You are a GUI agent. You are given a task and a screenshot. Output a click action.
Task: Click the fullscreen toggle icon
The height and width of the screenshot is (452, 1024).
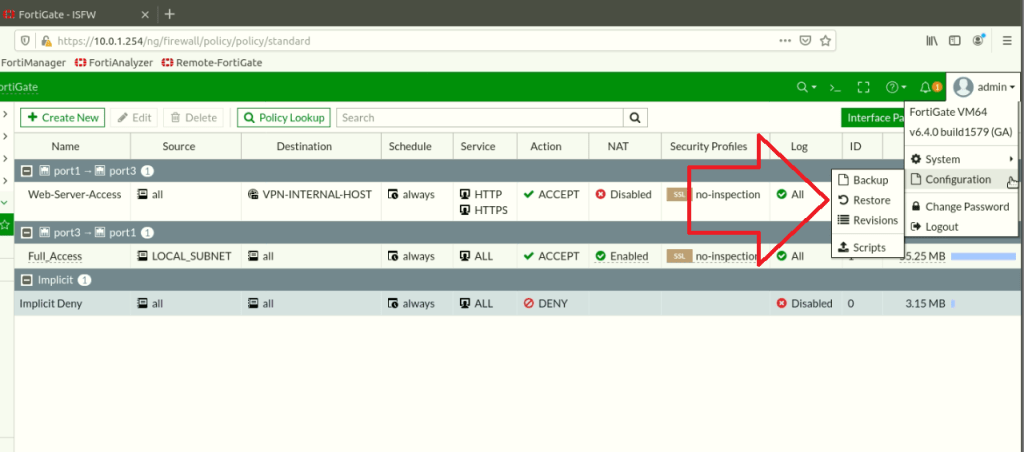[x=864, y=87]
